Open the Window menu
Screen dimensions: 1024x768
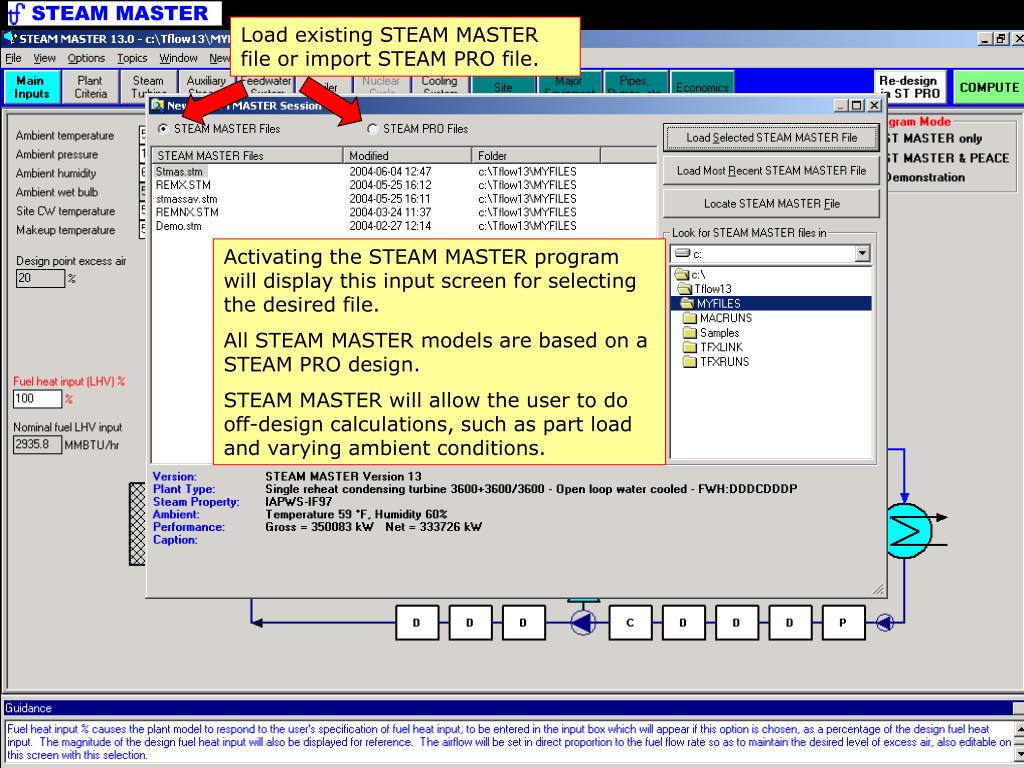[178, 58]
